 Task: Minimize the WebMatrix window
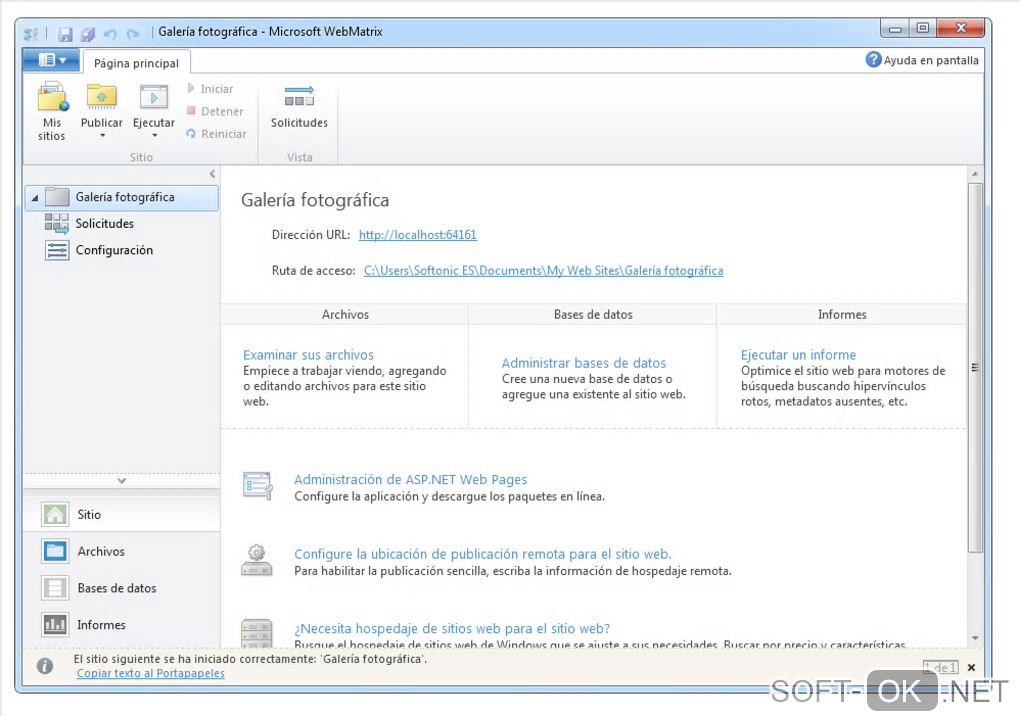(x=895, y=29)
